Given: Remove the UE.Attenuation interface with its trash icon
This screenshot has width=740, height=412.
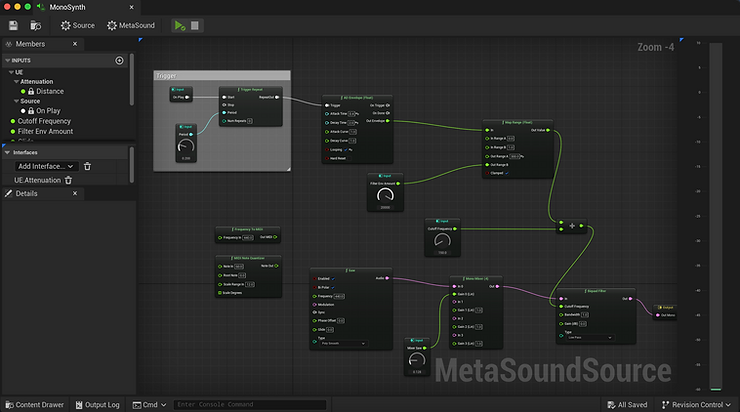Looking at the screenshot, I should point(68,180).
